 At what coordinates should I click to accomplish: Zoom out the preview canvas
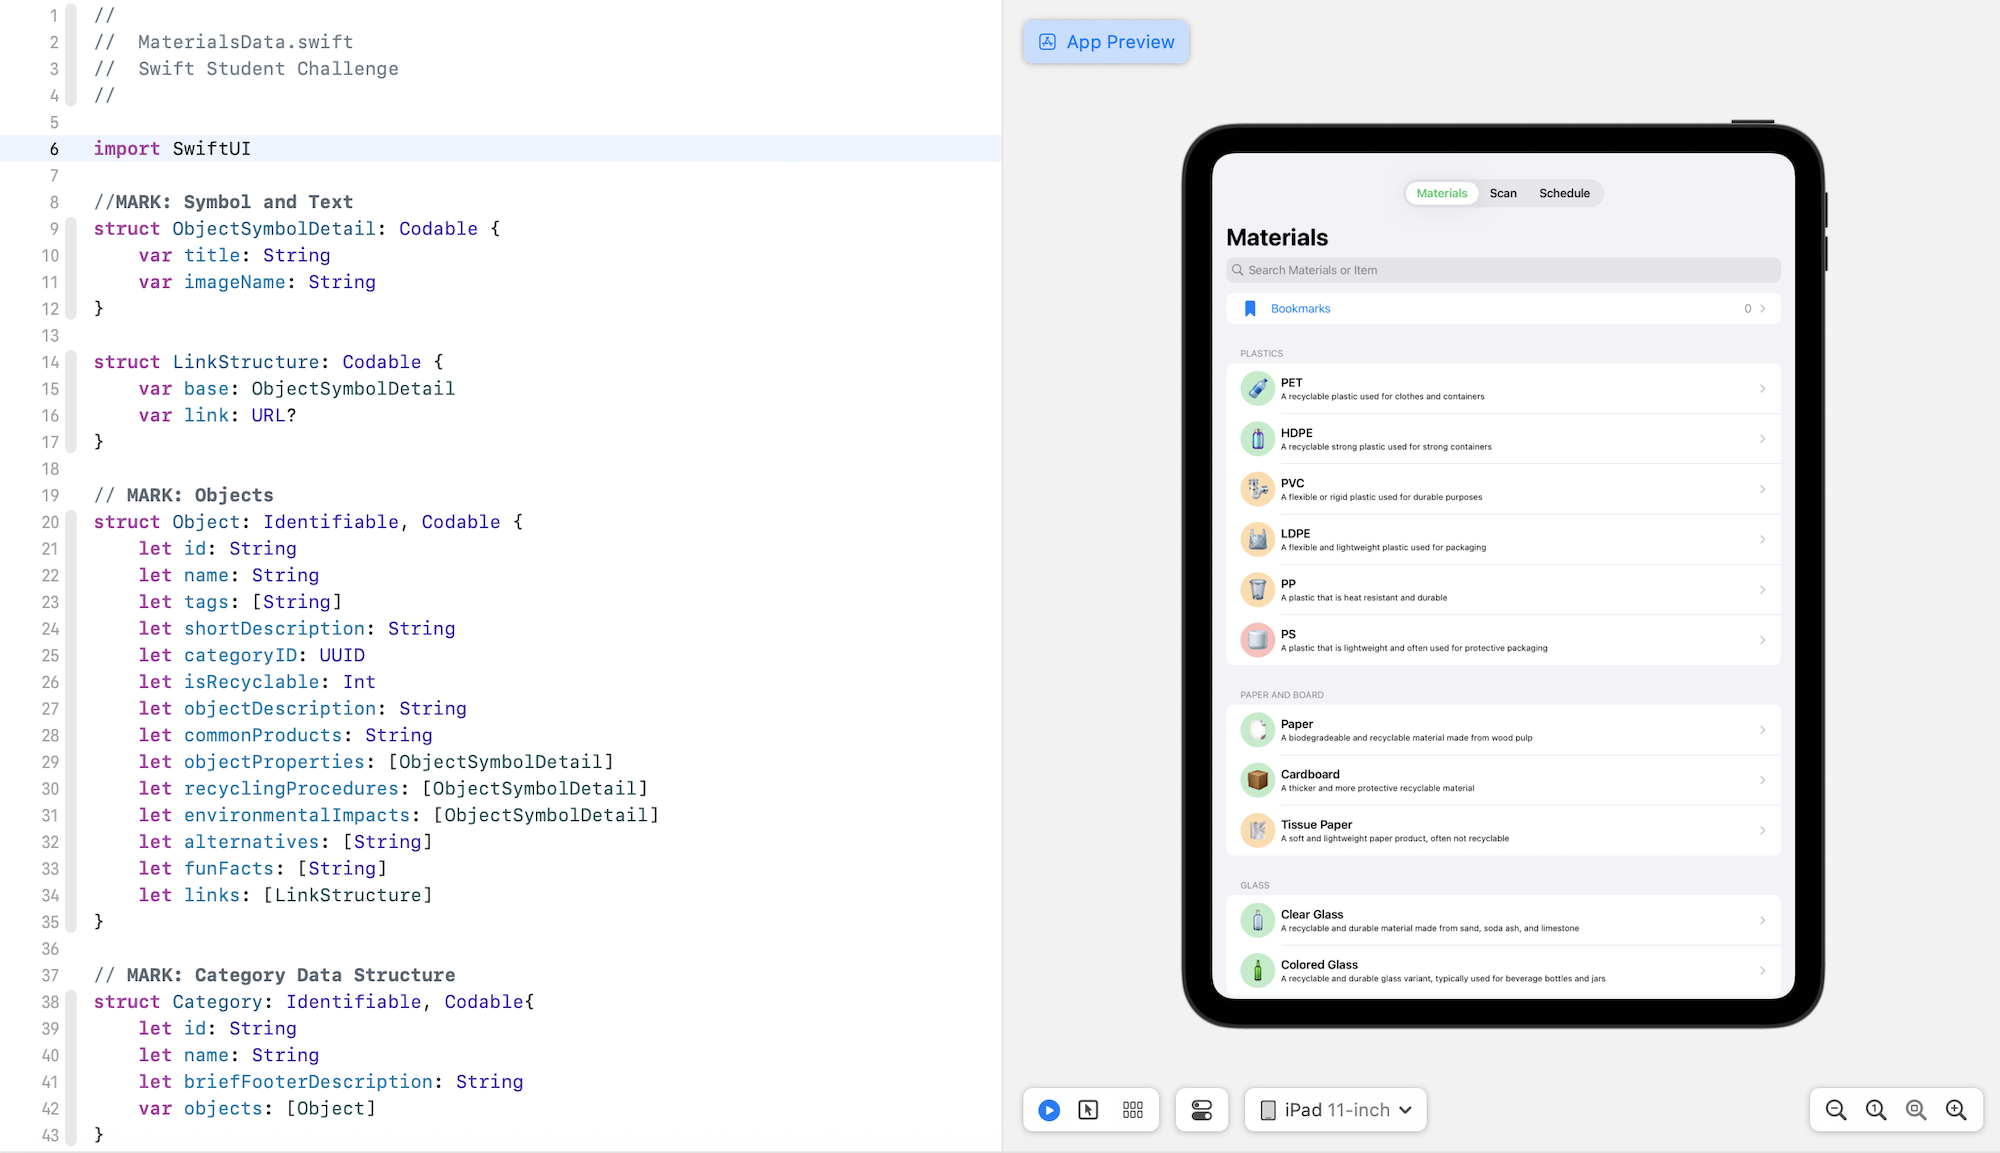pyautogui.click(x=1836, y=1110)
